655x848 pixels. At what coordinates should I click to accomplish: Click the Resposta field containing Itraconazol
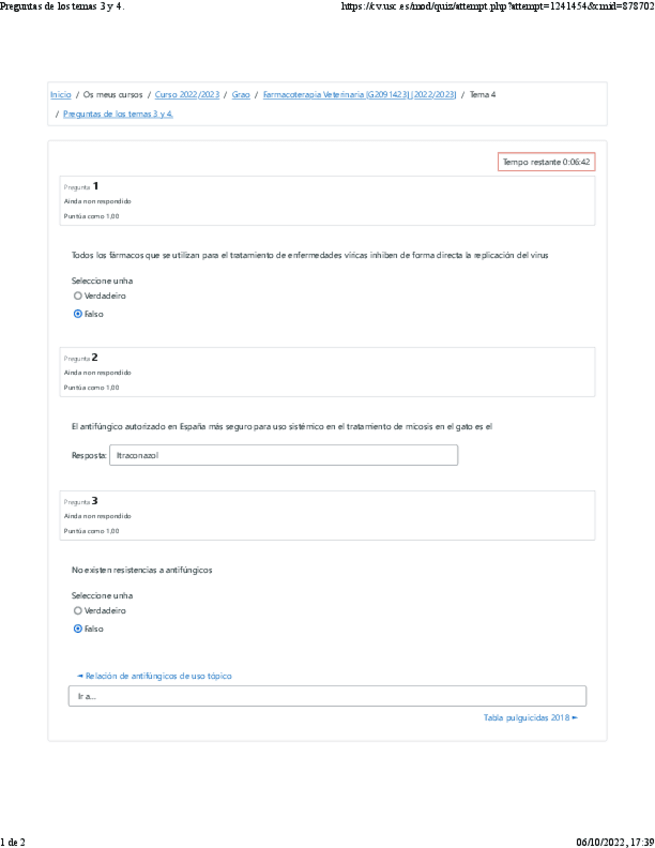282,455
